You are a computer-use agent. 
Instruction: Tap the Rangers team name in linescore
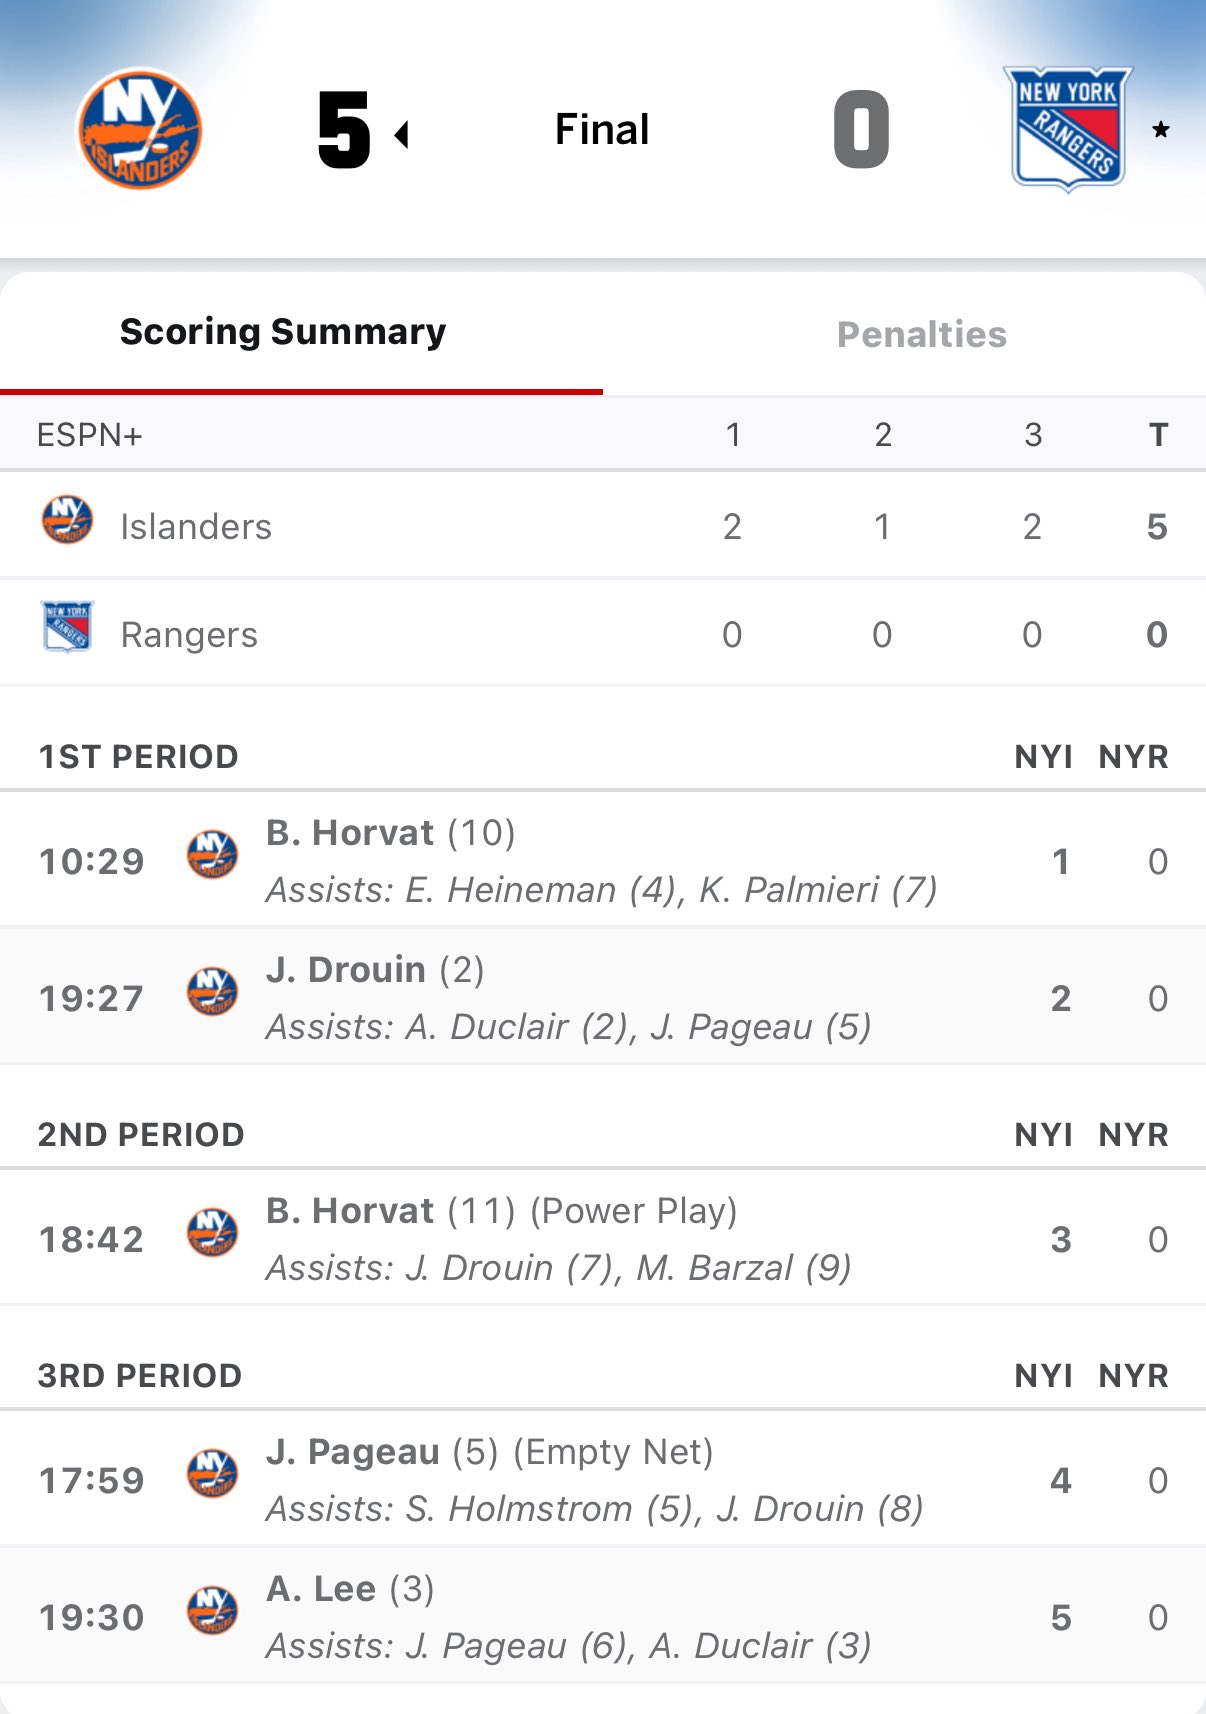(x=189, y=635)
